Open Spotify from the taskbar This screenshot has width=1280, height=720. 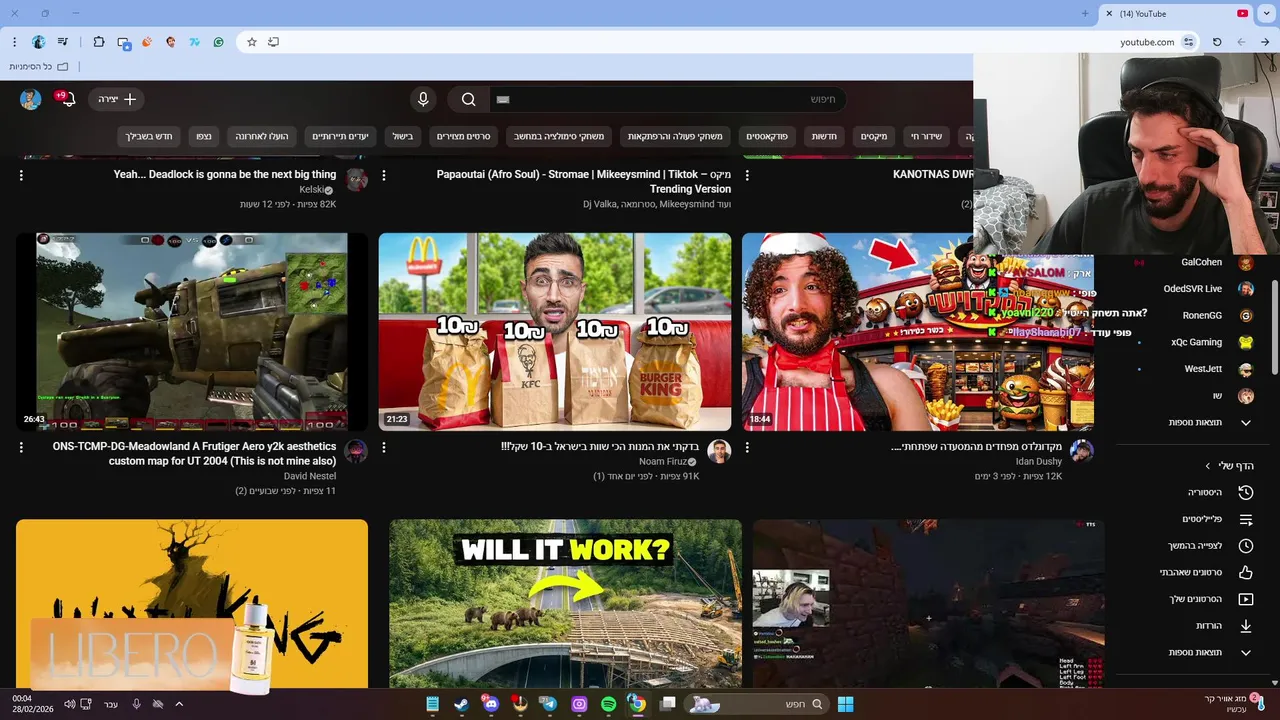[609, 704]
